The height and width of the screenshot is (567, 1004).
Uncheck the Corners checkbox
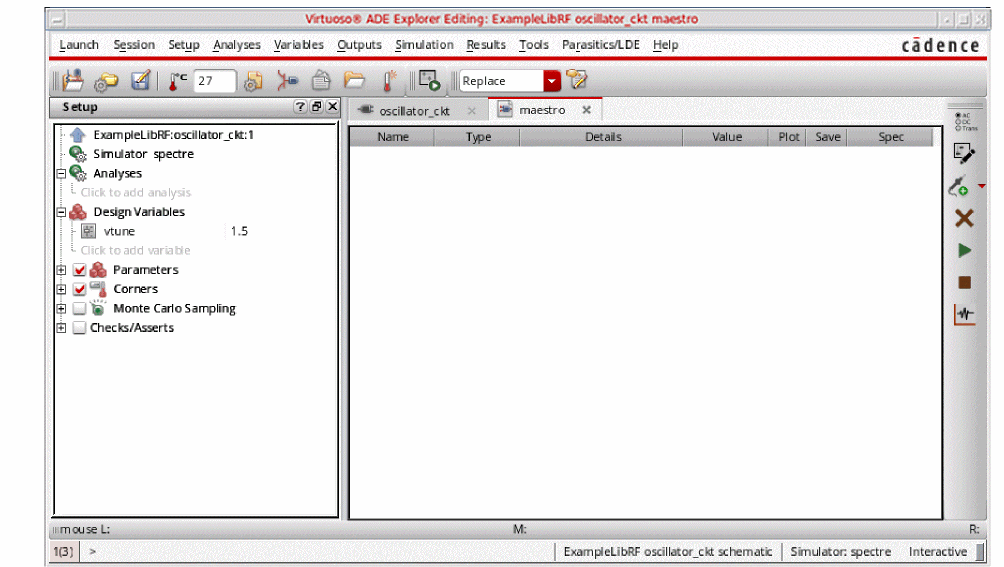click(x=79, y=289)
